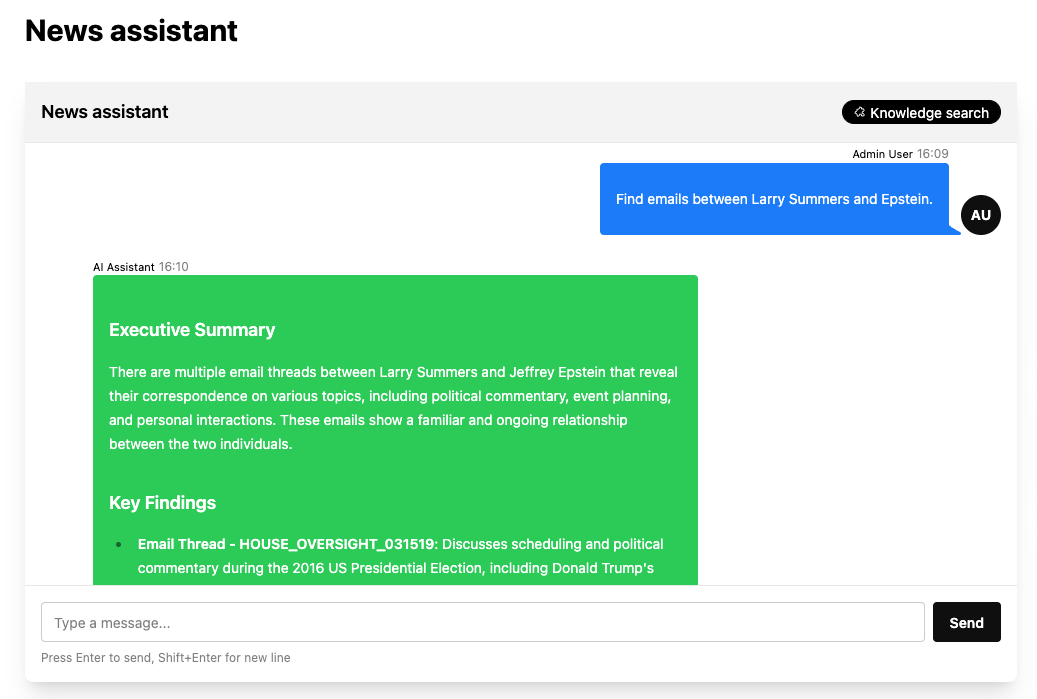This screenshot has width=1037, height=699.
Task: Click the News assistant page title
Action: (130, 30)
